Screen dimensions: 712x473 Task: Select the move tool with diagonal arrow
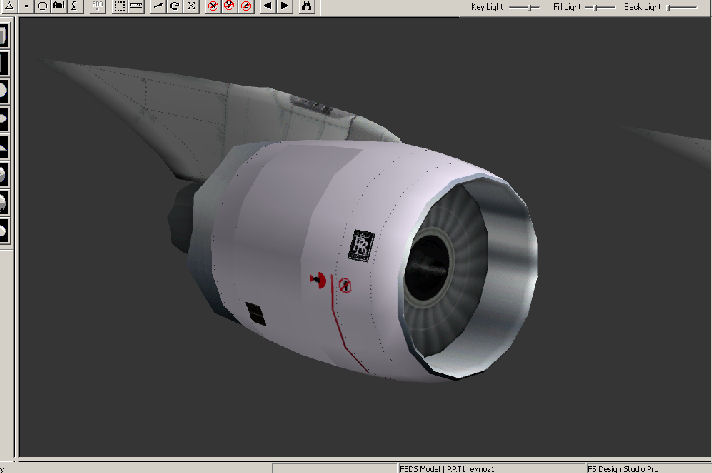pyautogui.click(x=158, y=6)
